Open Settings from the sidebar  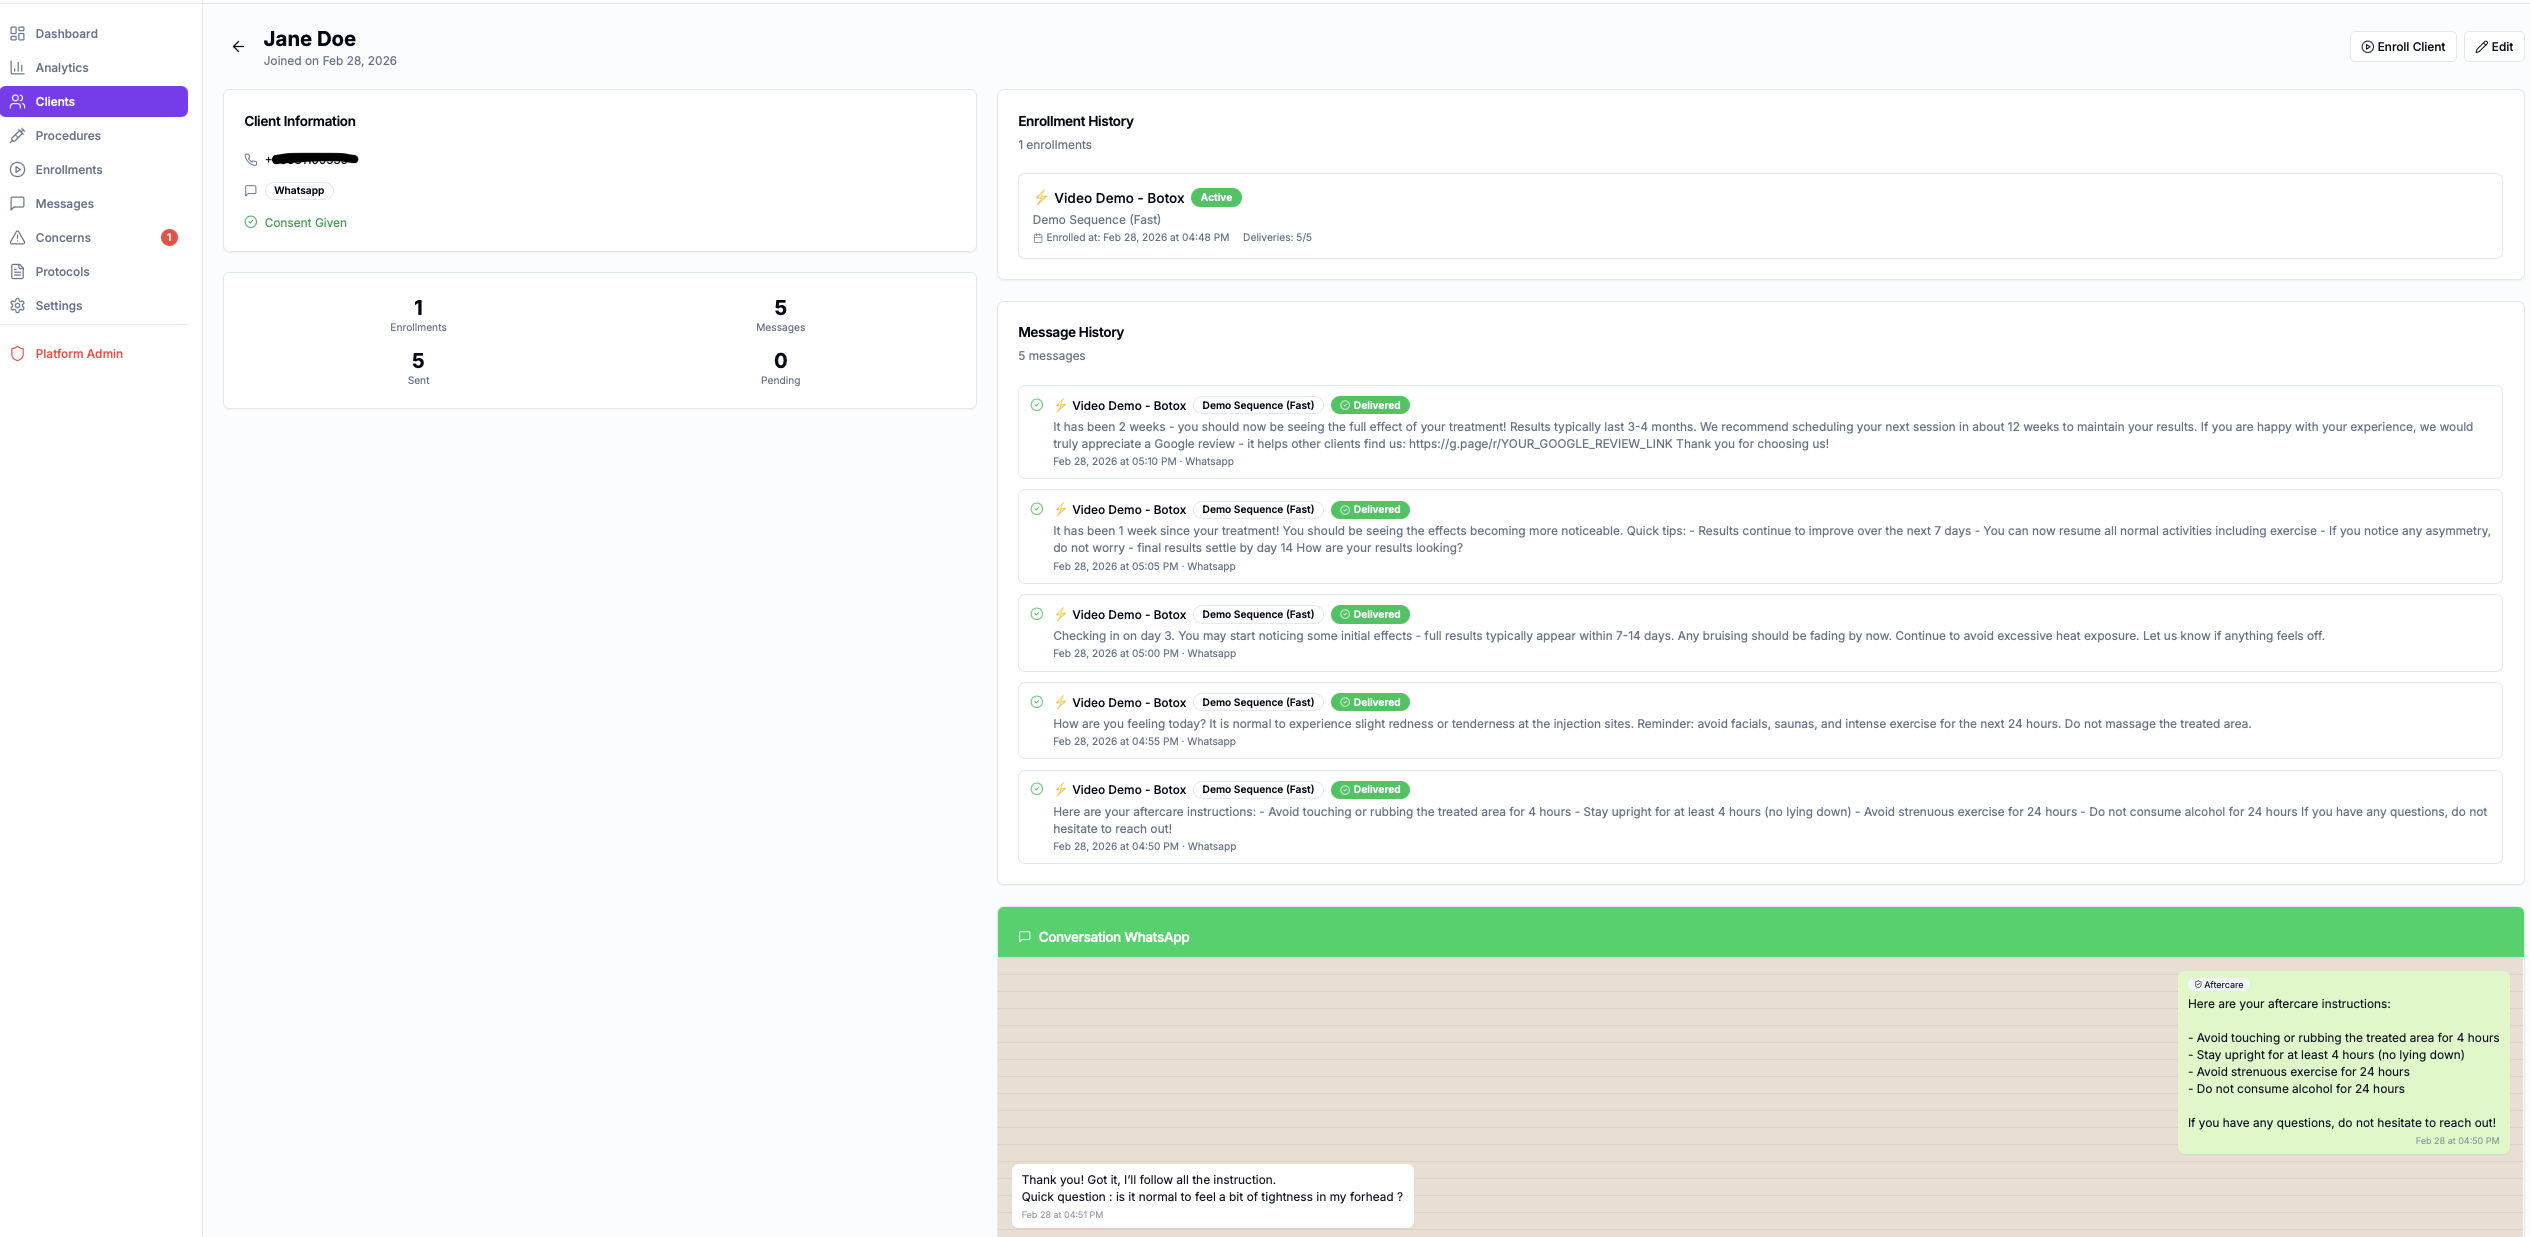coord(17,305)
